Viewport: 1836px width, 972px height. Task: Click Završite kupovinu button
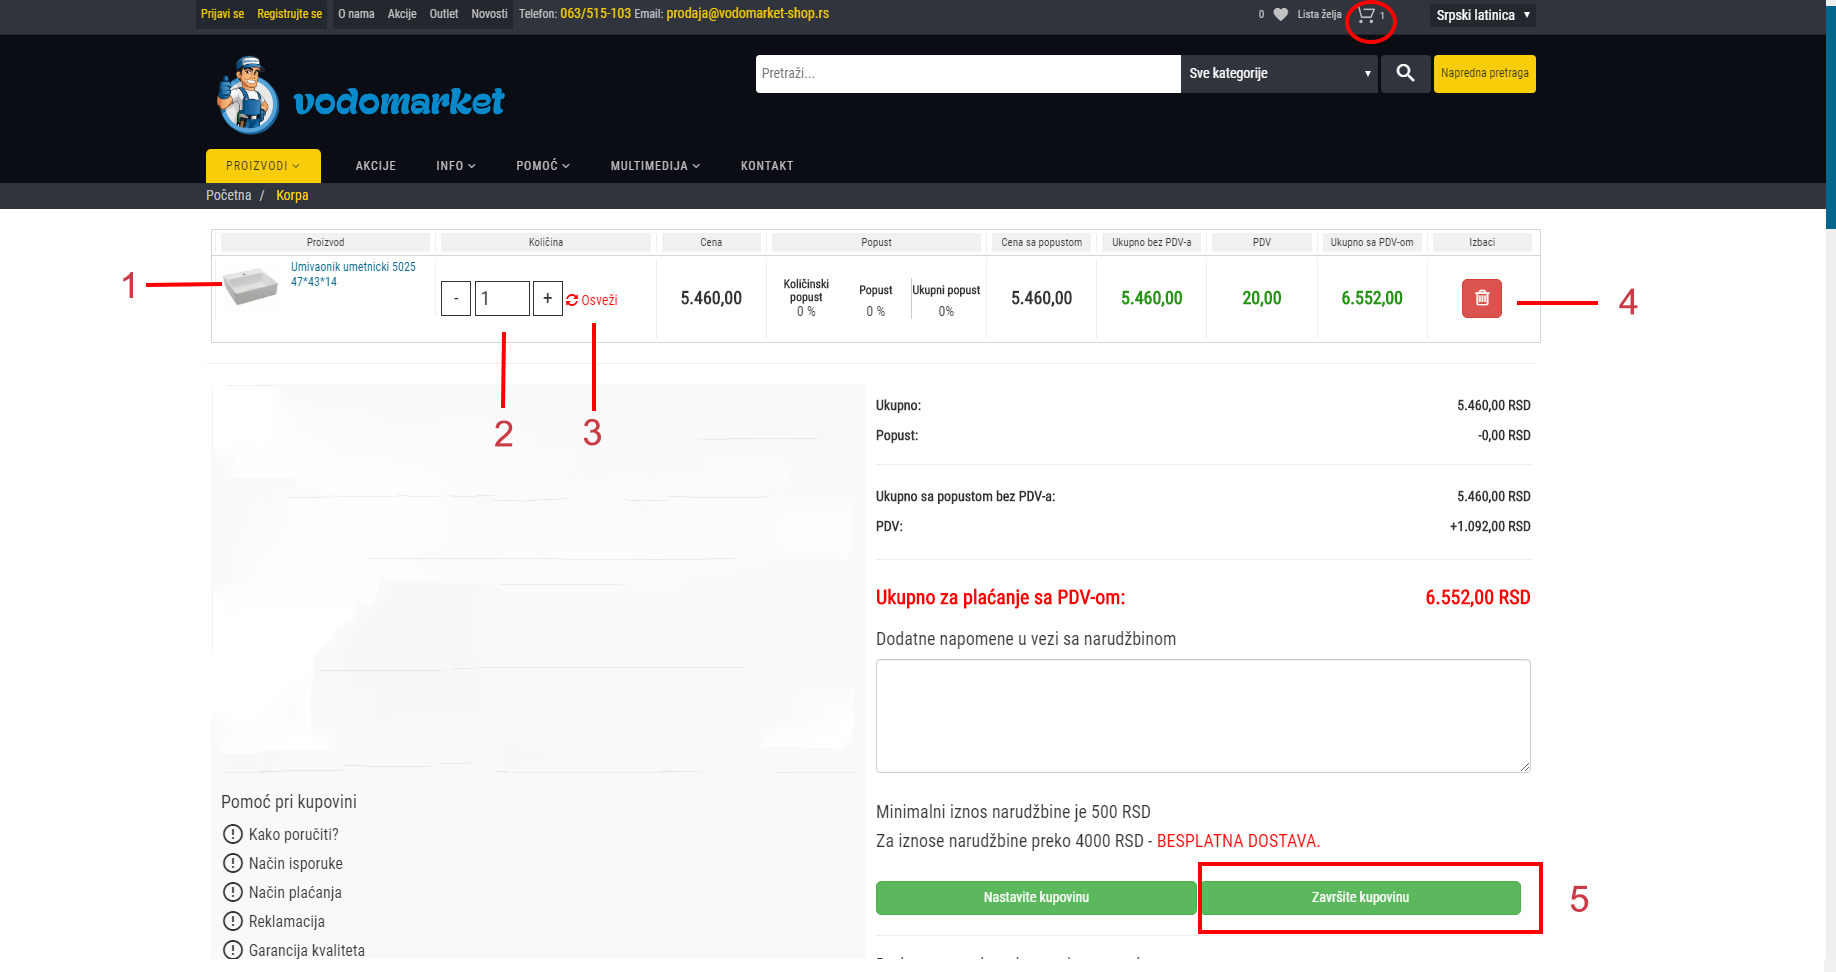tap(1360, 898)
